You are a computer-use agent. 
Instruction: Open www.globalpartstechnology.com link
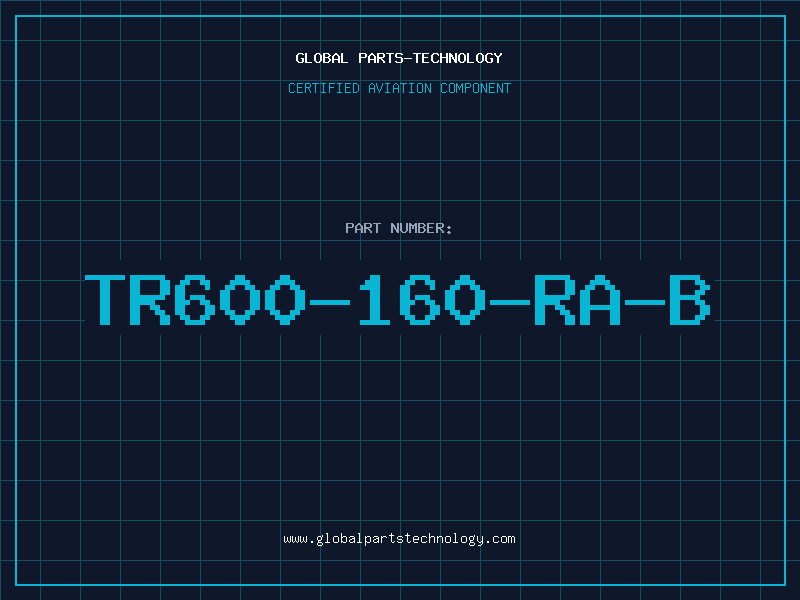coord(399,539)
